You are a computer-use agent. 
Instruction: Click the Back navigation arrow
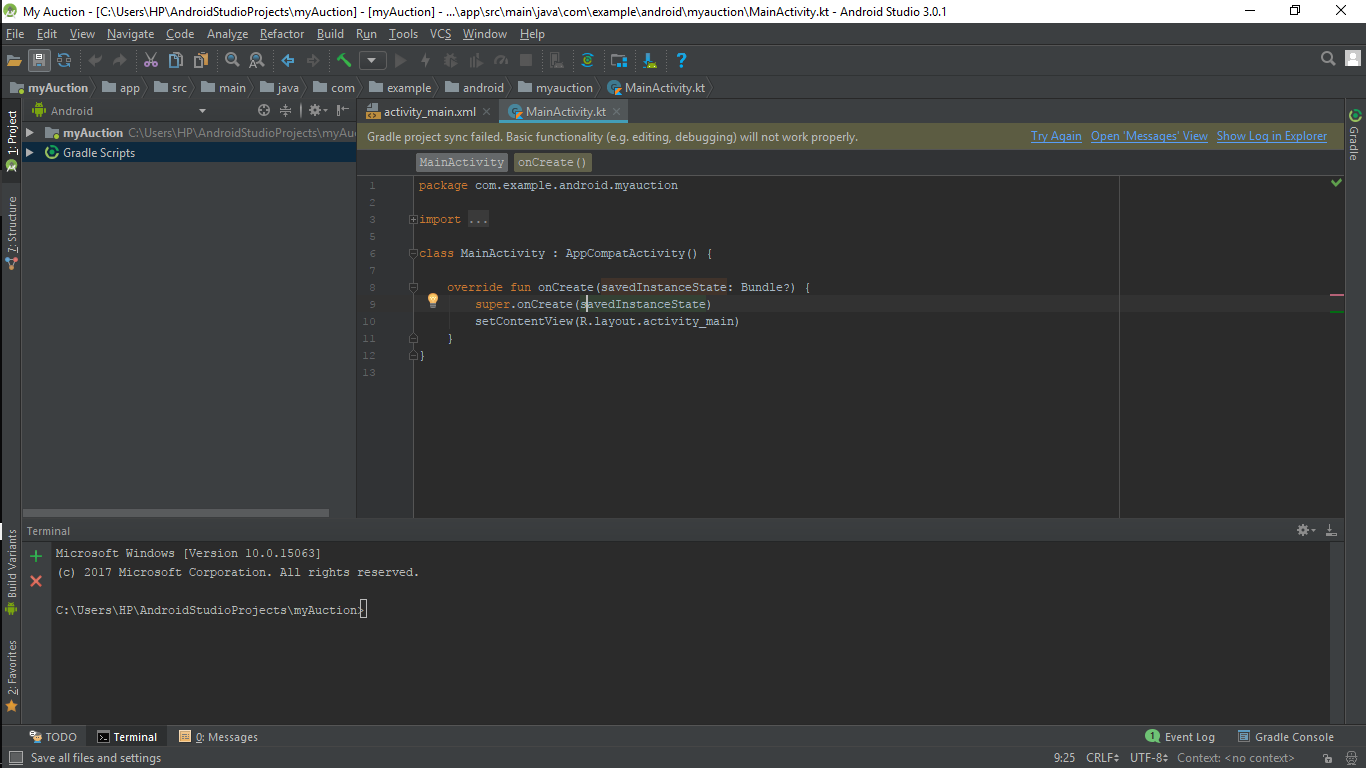click(288, 60)
